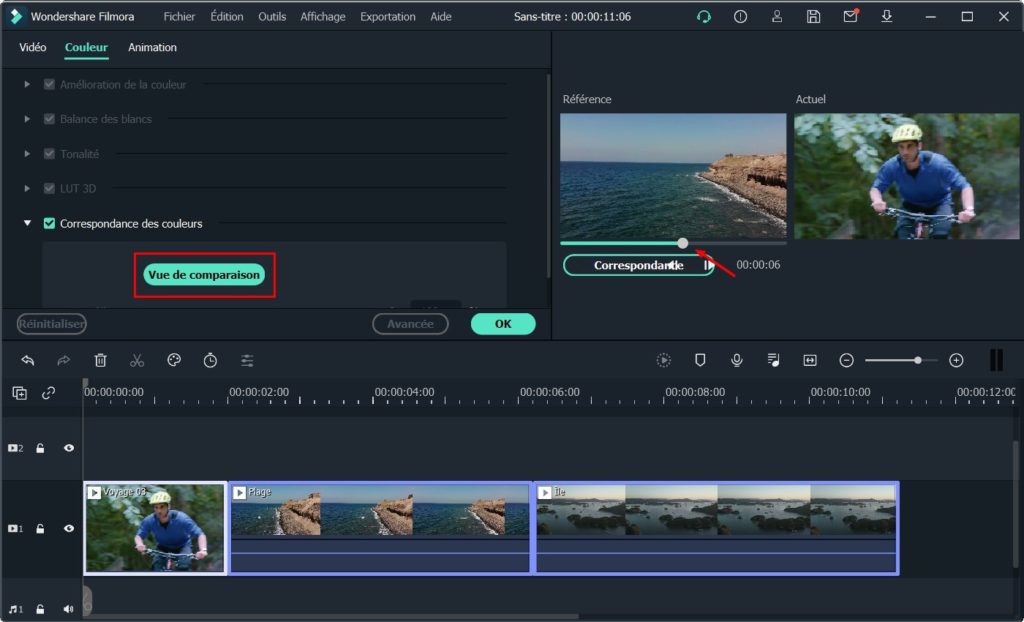1024x622 pixels.
Task: Expand Amélioration de la couleur section
Action: click(27, 84)
